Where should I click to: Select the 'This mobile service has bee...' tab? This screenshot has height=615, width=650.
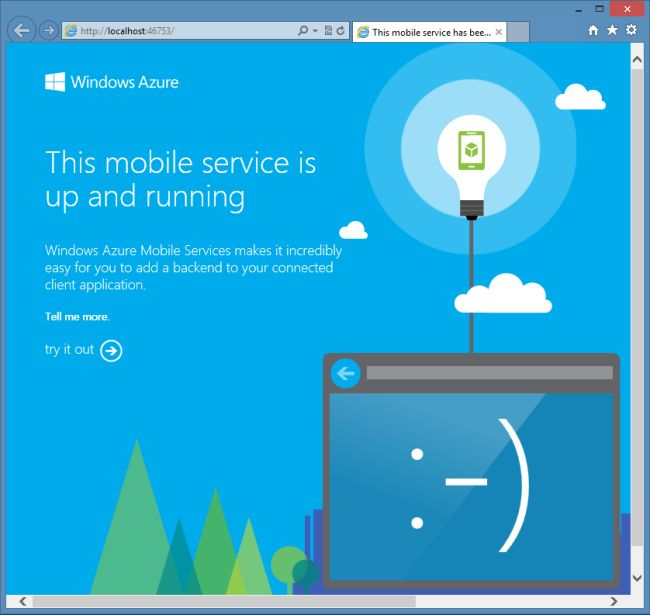pyautogui.click(x=429, y=32)
